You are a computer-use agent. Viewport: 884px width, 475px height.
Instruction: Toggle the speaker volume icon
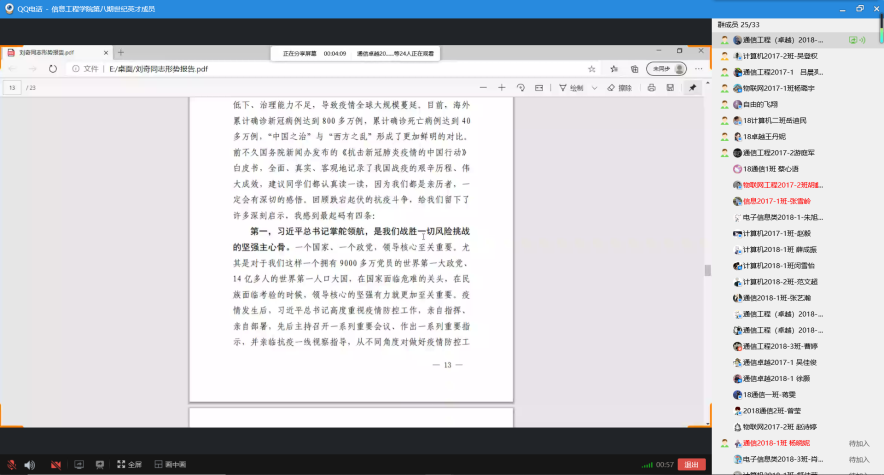29,465
